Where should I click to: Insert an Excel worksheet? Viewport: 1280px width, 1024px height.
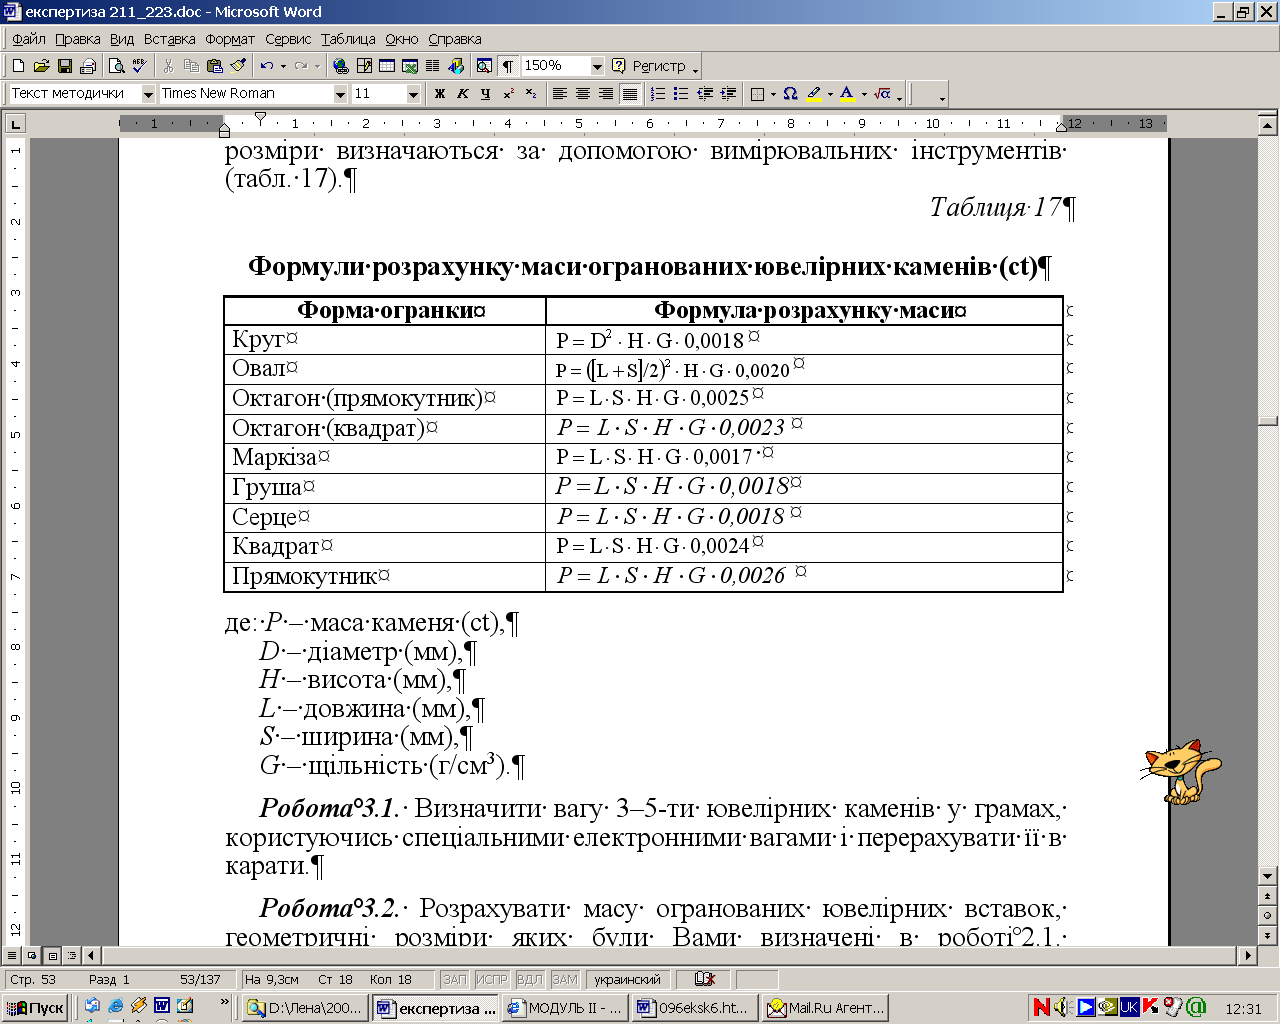[x=410, y=66]
